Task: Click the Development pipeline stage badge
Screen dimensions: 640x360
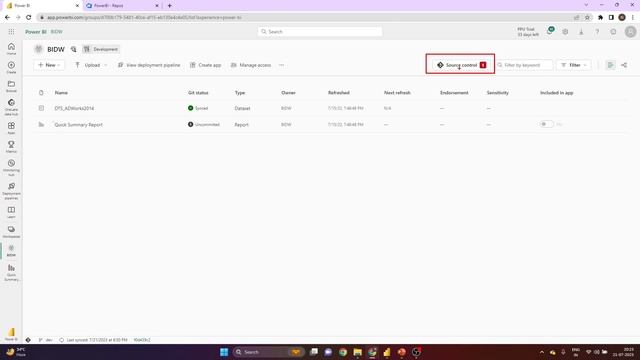Action: (101, 49)
